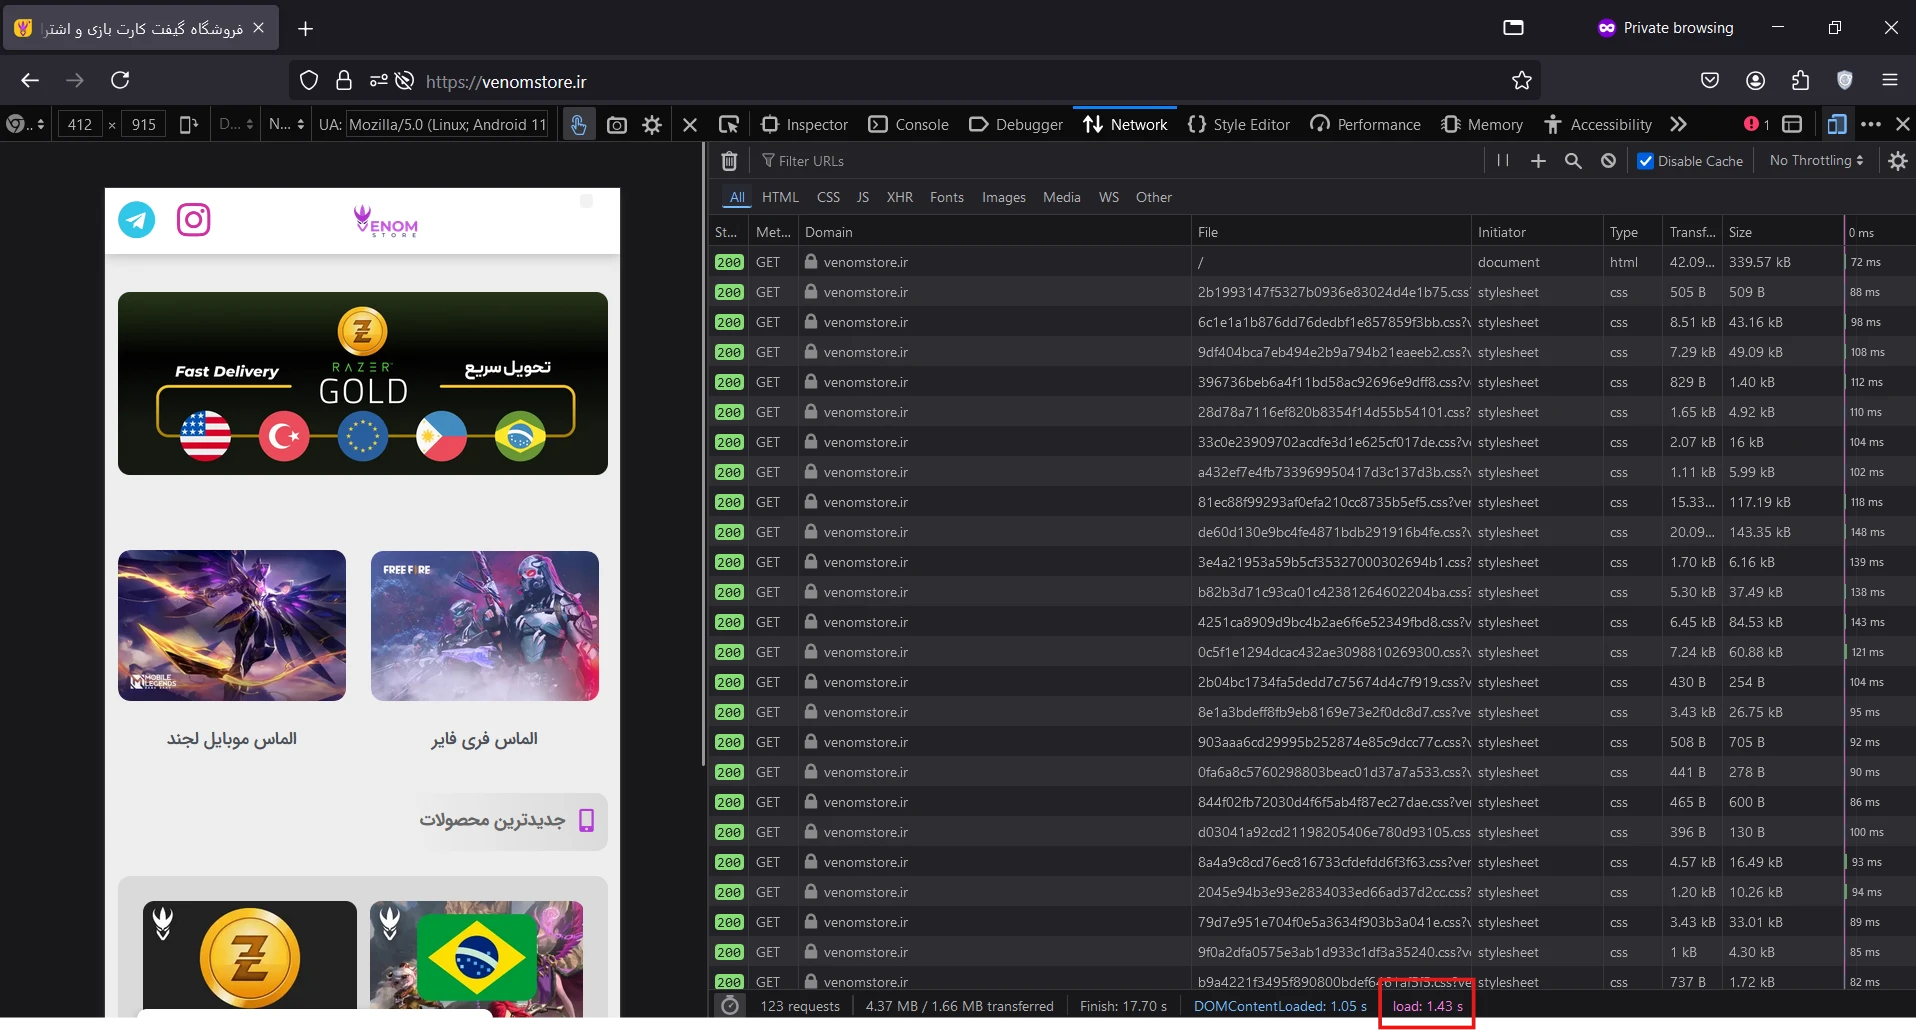Open the Accessibility tab

pyautogui.click(x=1598, y=124)
